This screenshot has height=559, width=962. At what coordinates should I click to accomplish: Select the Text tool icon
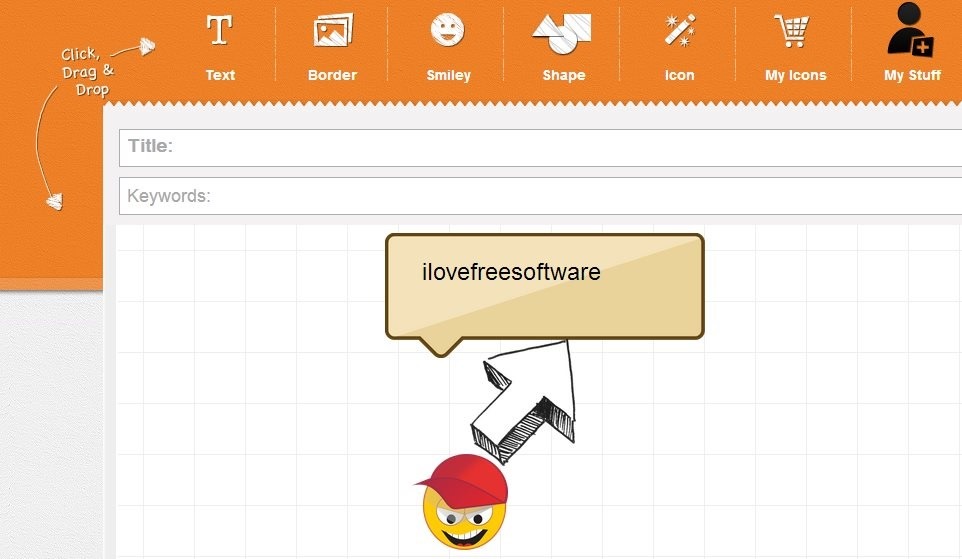coord(219,31)
